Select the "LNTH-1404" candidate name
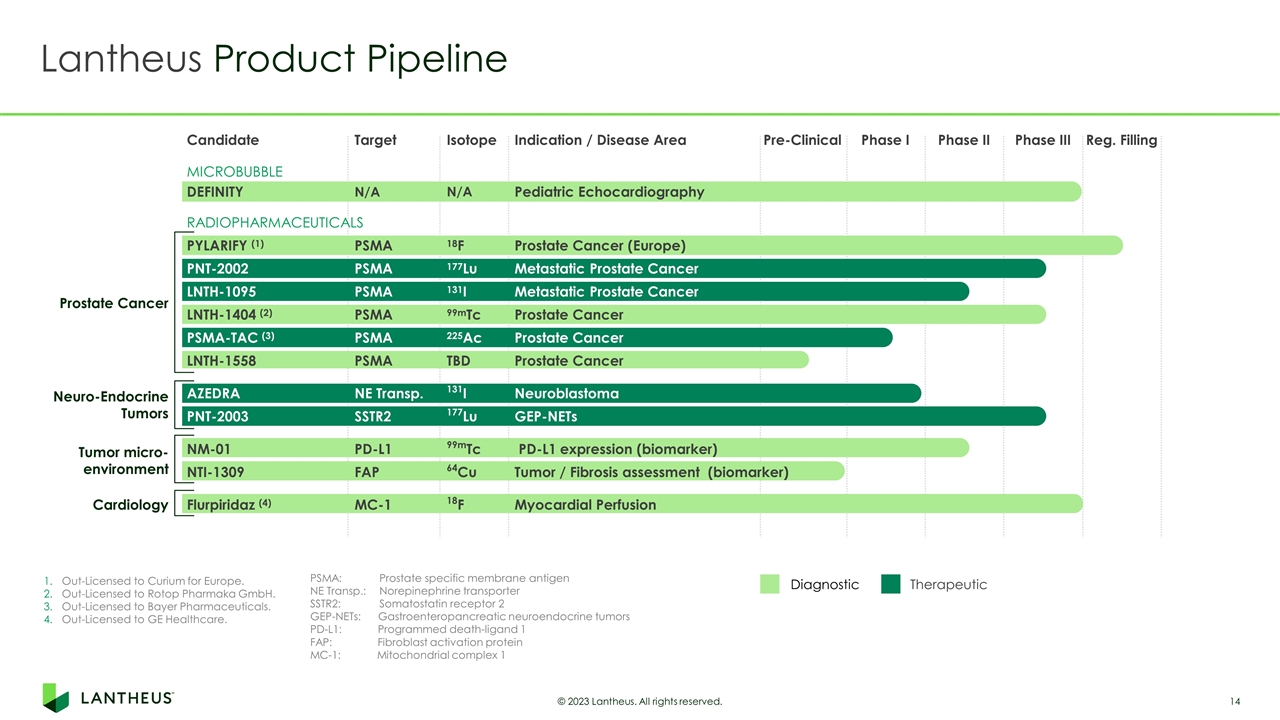This screenshot has height=720, width=1280. 222,315
